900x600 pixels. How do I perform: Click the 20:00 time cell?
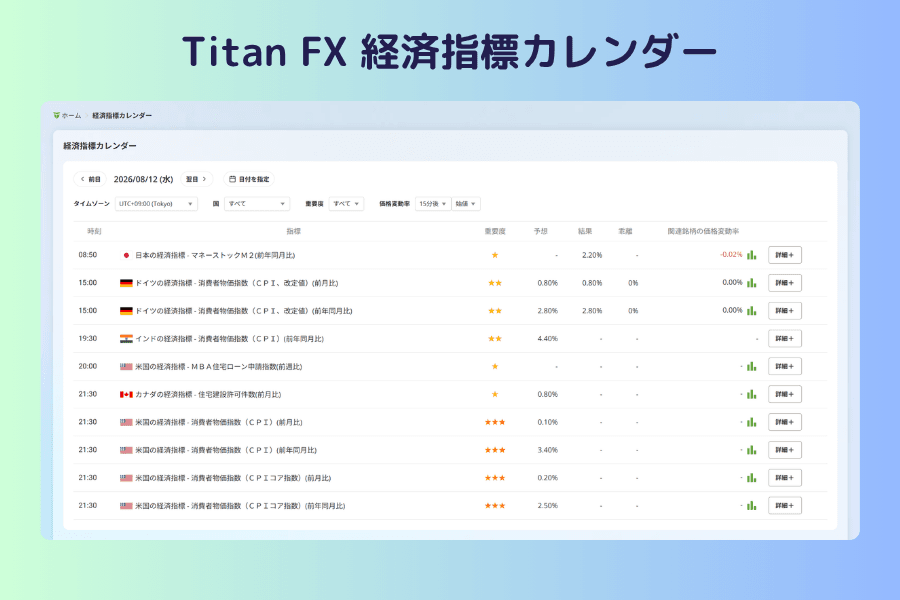[88, 366]
